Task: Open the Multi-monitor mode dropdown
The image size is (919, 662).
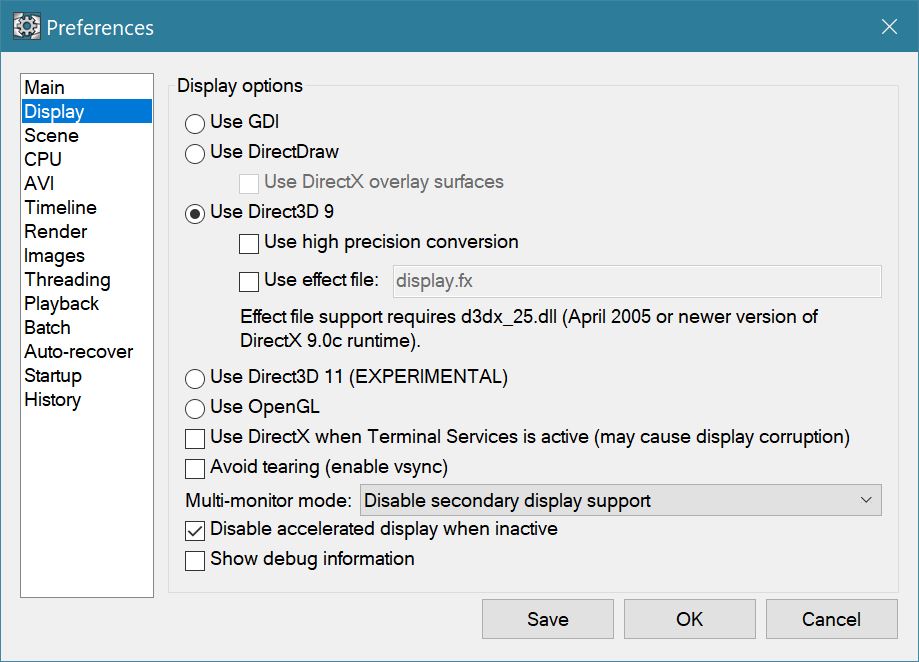Action: [x=620, y=500]
